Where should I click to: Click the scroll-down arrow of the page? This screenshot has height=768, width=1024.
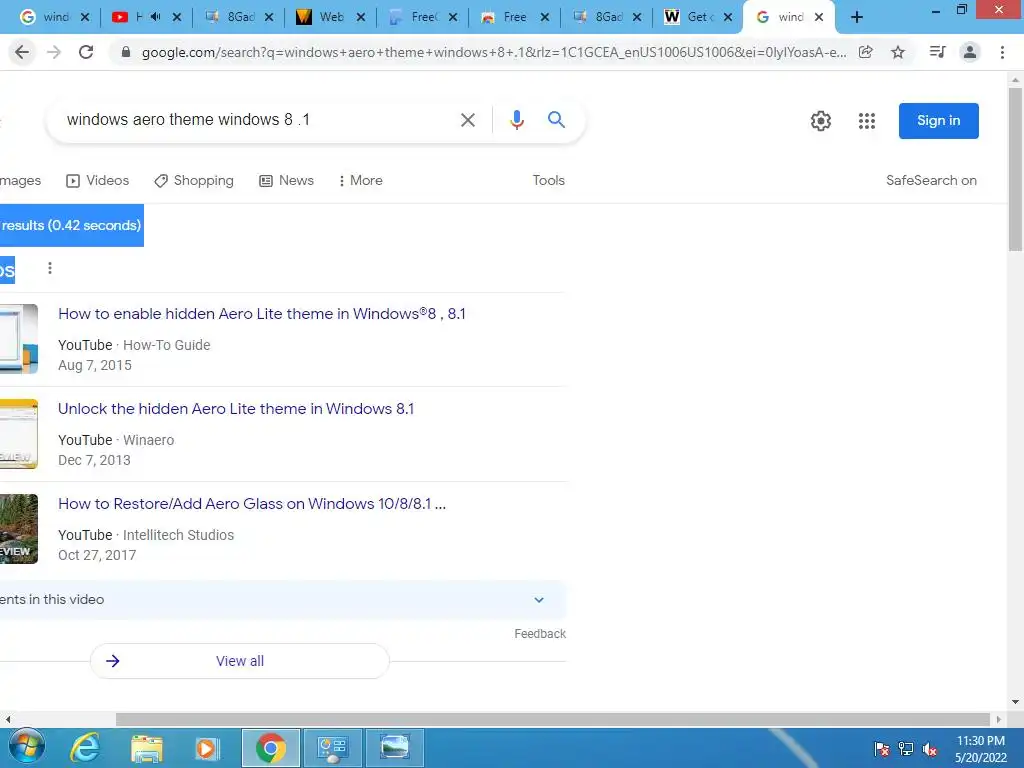1015,703
